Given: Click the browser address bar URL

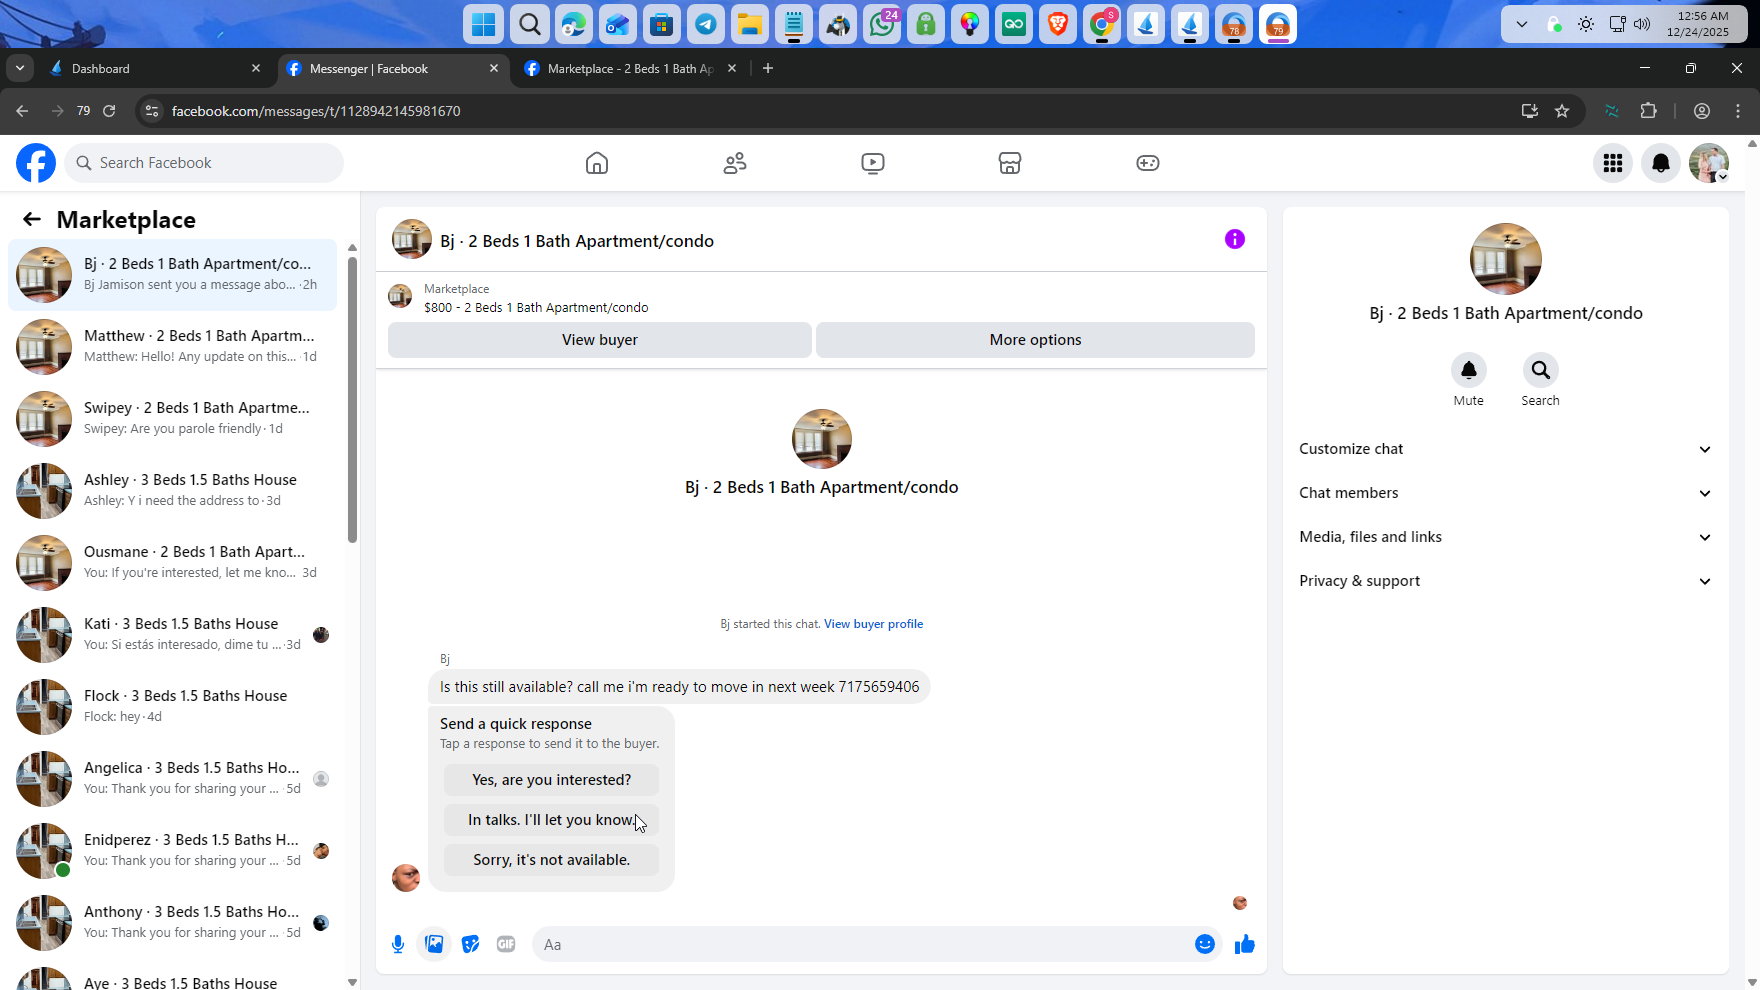Looking at the screenshot, I should (316, 111).
